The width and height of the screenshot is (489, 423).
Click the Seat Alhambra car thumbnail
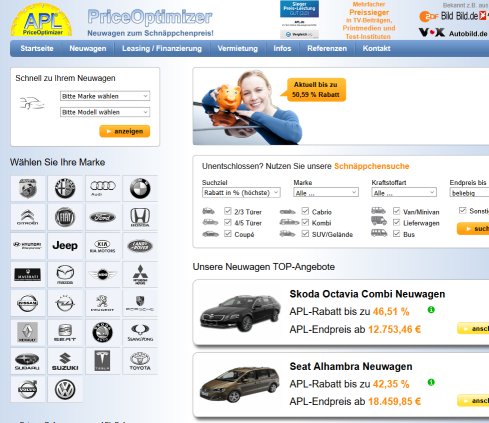(240, 384)
